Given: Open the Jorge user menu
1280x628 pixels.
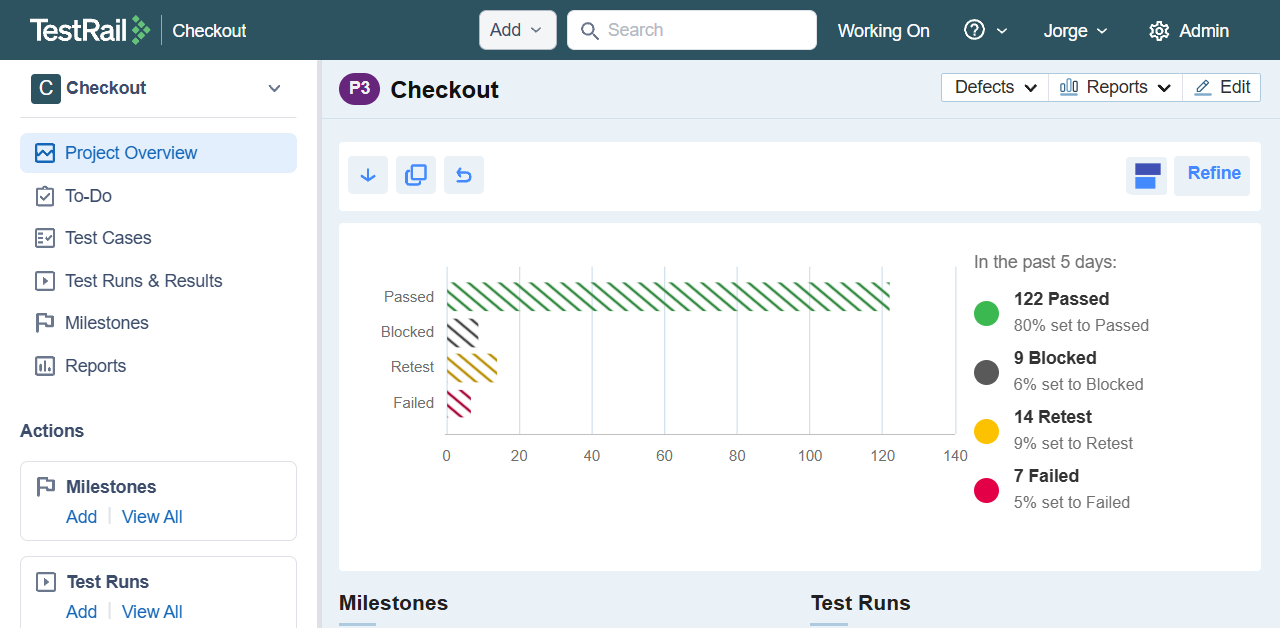Looking at the screenshot, I should click(1075, 30).
